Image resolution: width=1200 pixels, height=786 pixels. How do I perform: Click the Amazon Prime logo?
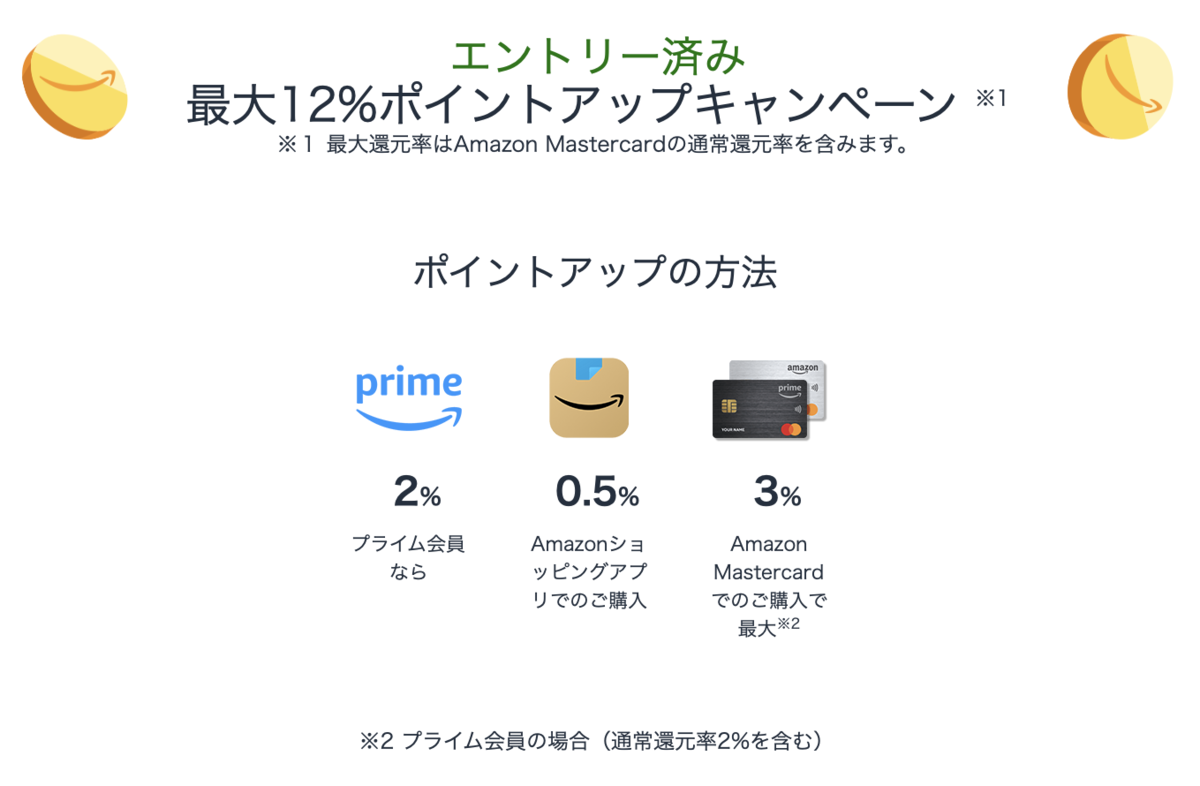[409, 398]
